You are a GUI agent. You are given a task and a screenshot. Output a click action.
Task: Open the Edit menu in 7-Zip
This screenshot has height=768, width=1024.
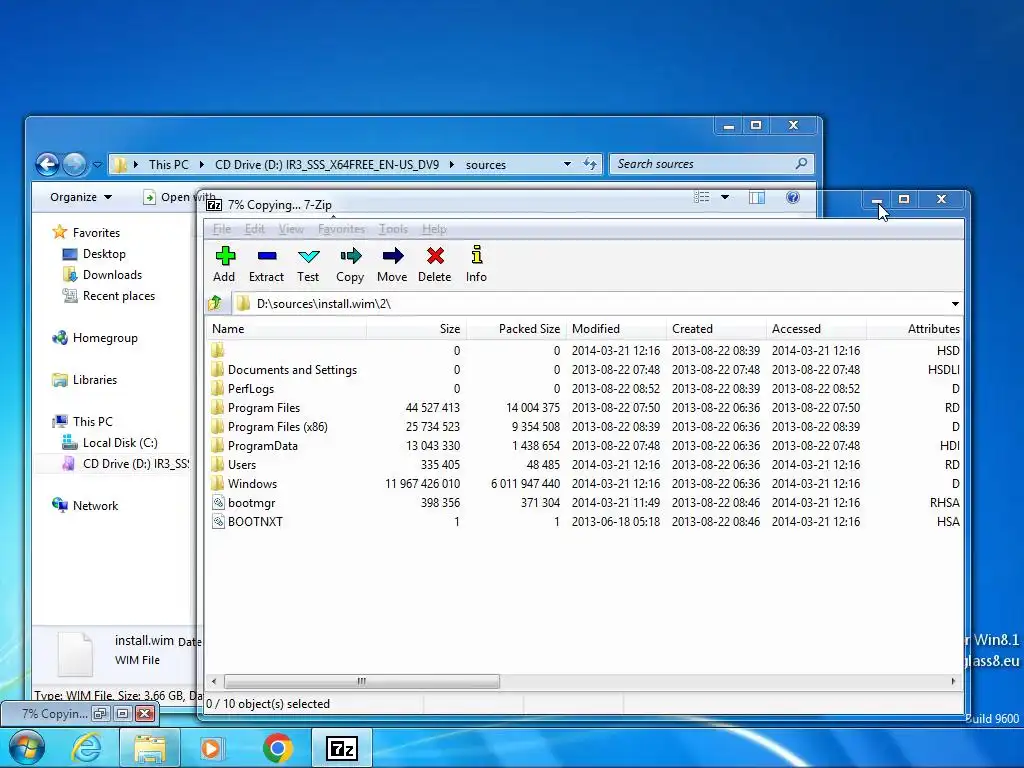coord(254,229)
